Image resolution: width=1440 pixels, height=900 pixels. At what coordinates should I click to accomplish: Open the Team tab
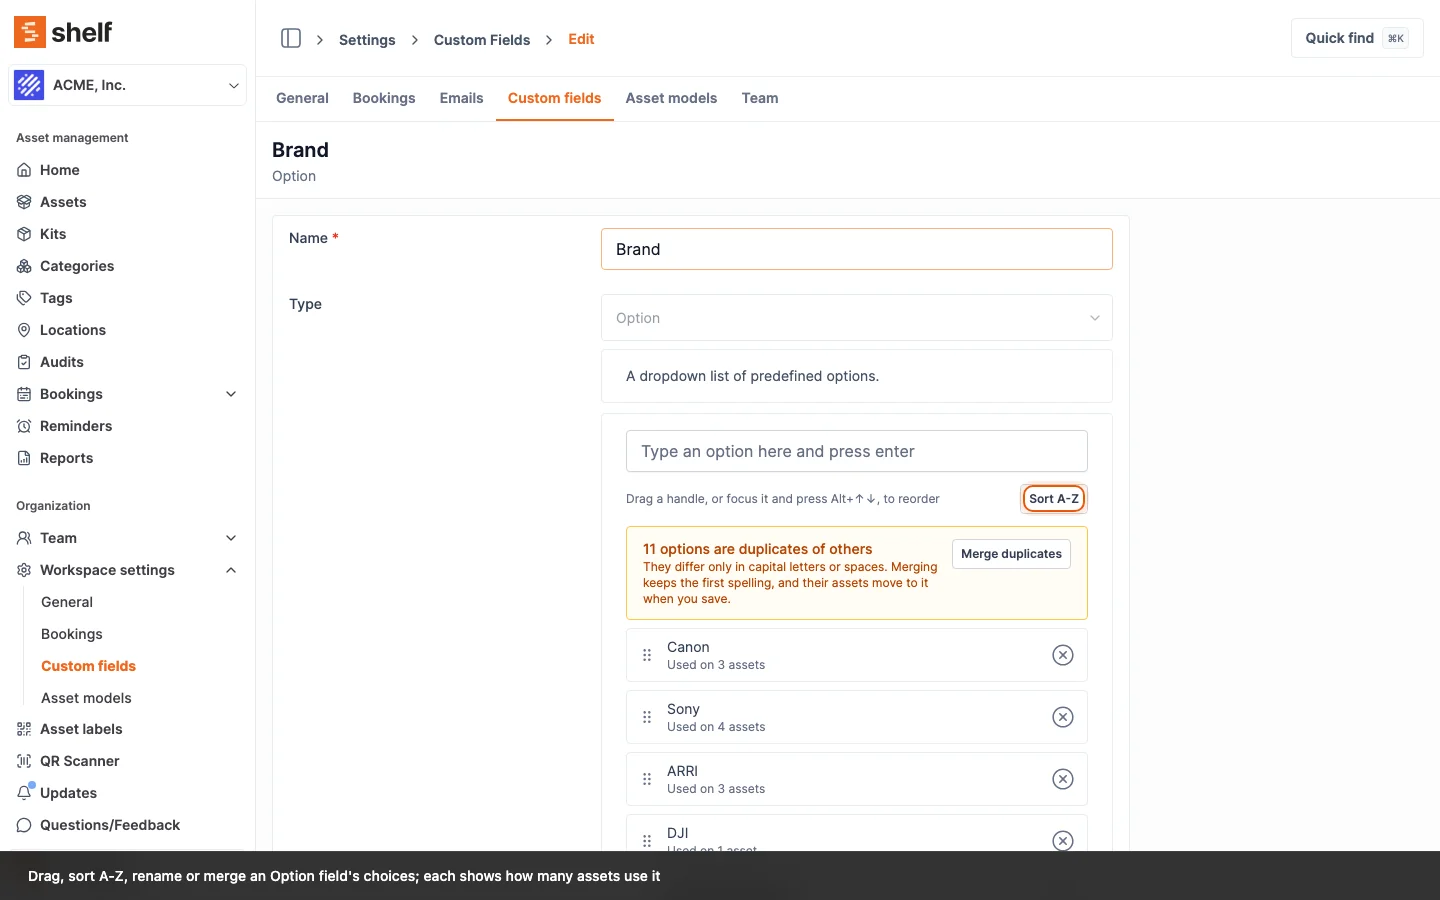tap(760, 98)
